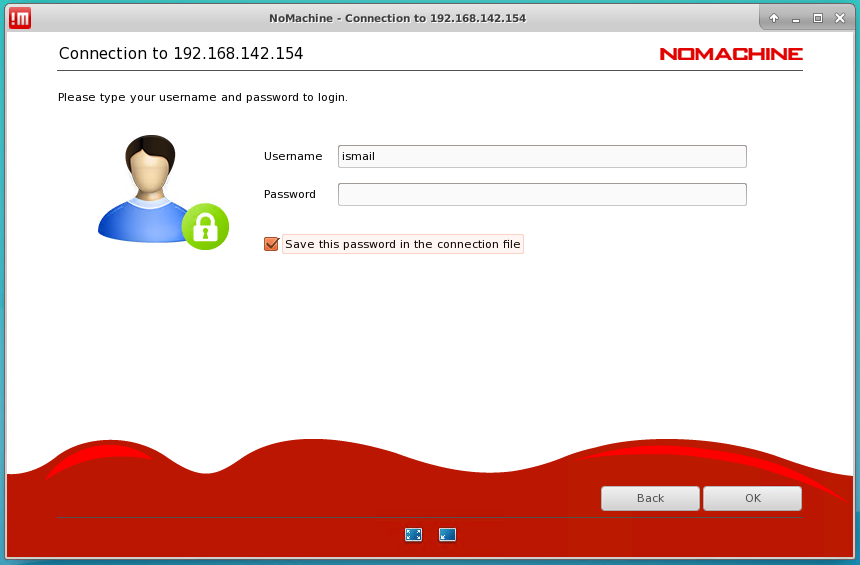
Task: Maximize the NoMachine window
Action: (818, 18)
